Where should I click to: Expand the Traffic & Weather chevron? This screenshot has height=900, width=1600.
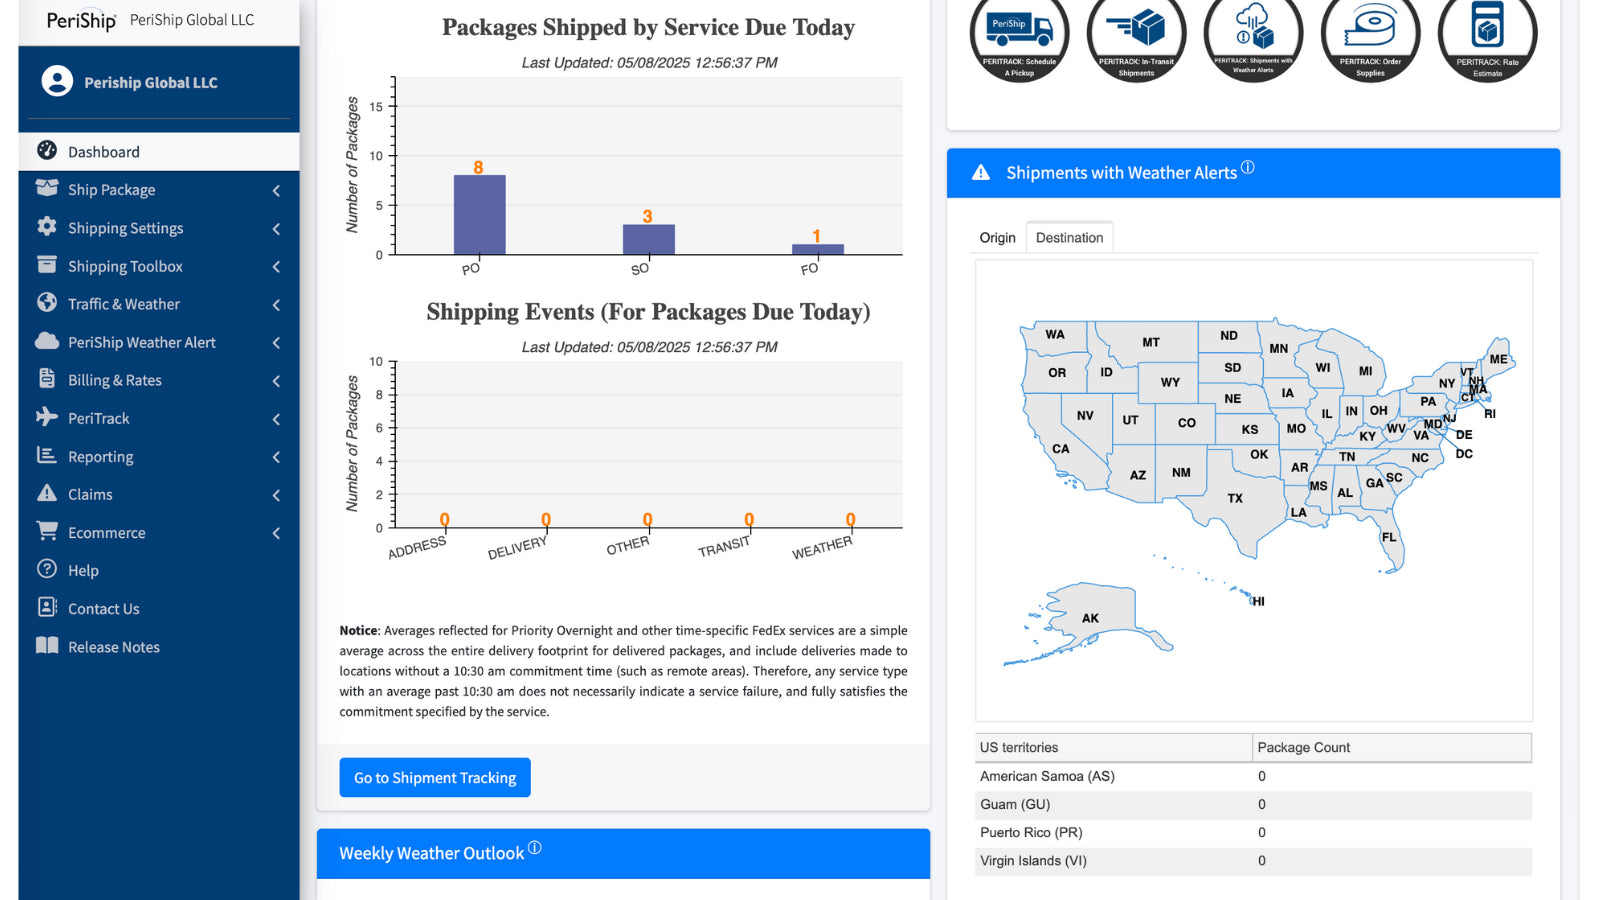point(276,304)
